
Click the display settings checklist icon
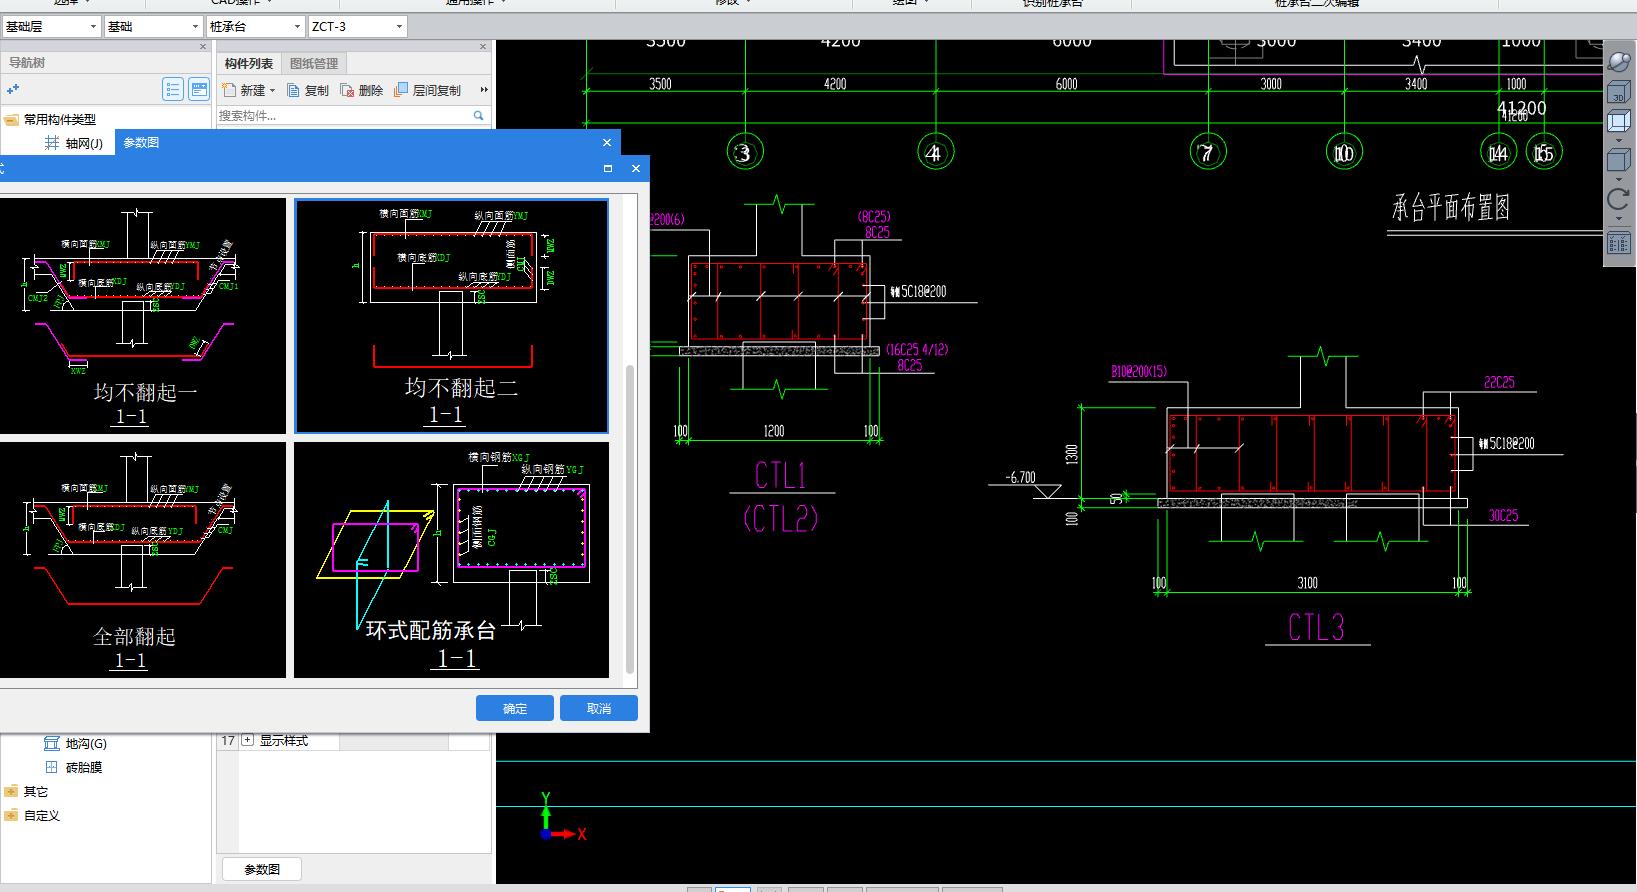pos(1618,242)
